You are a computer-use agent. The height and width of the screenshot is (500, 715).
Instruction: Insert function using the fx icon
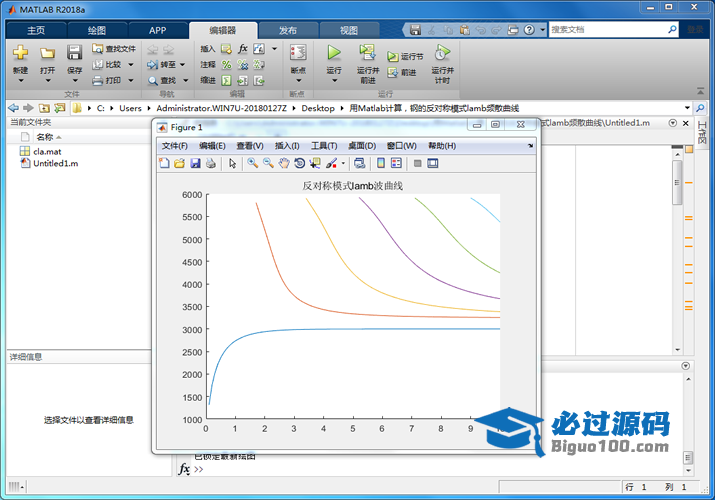(x=243, y=48)
